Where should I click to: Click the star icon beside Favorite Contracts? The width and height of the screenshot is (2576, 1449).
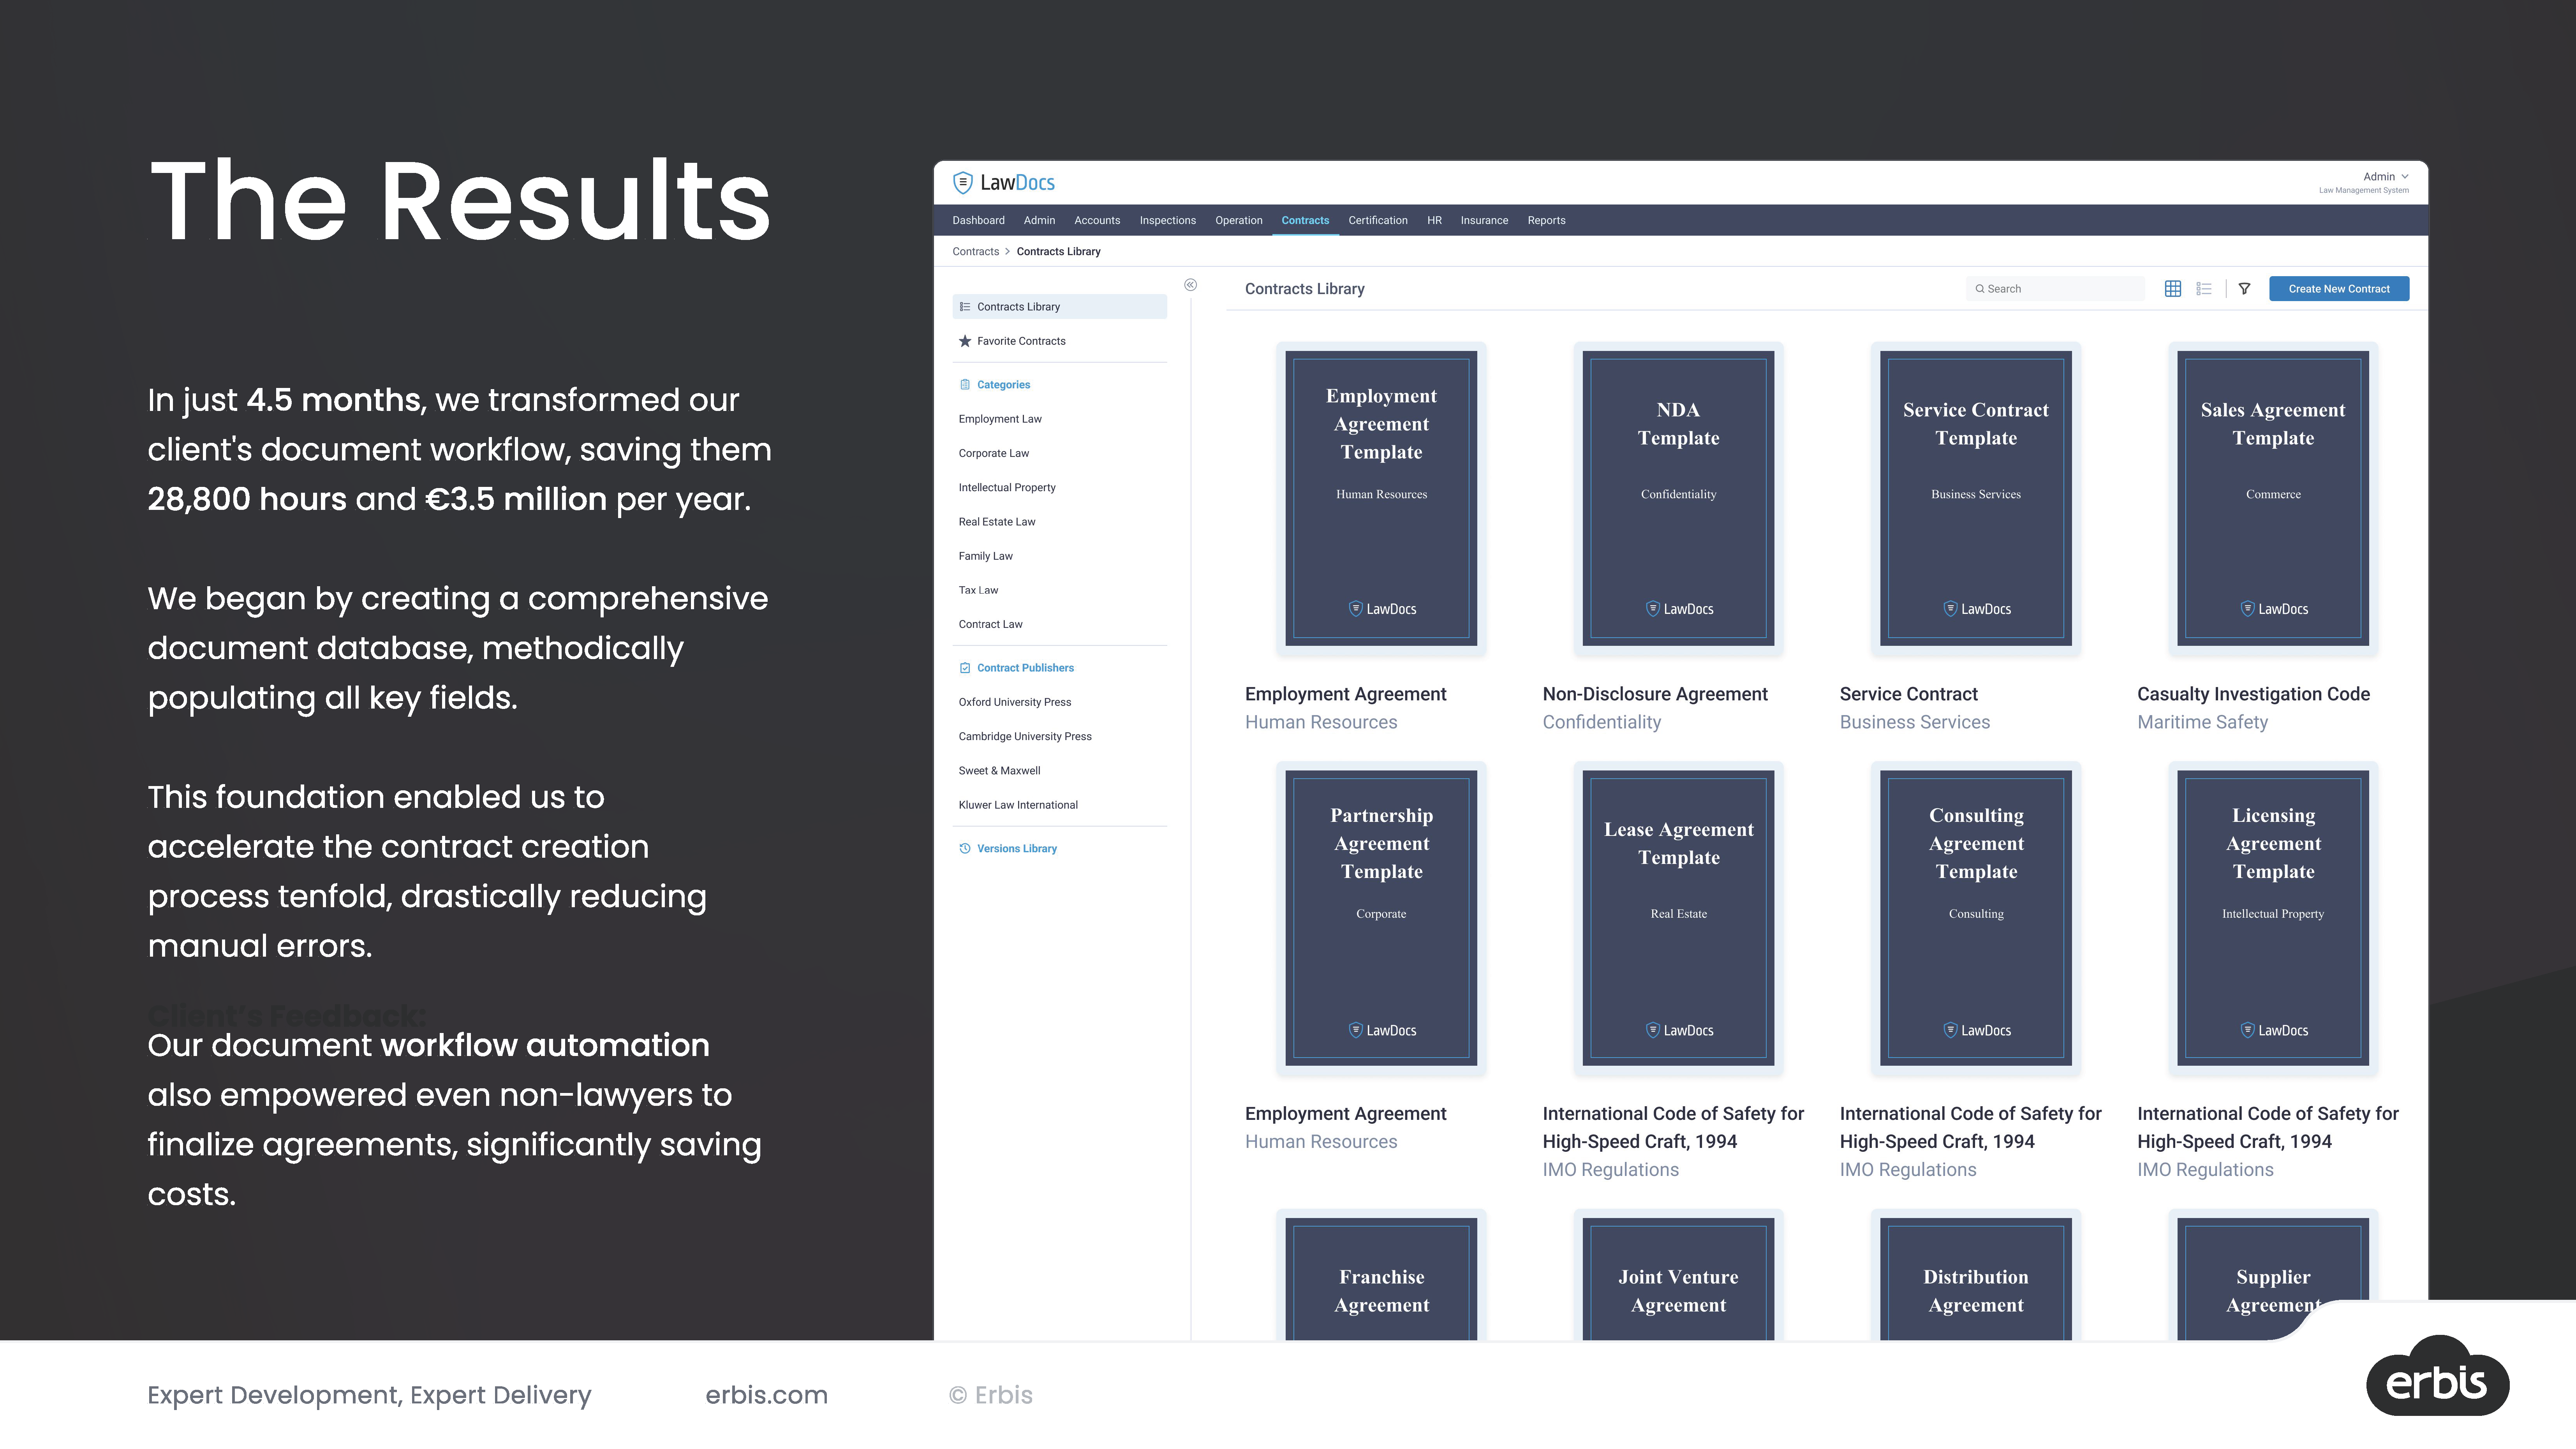pos(965,341)
